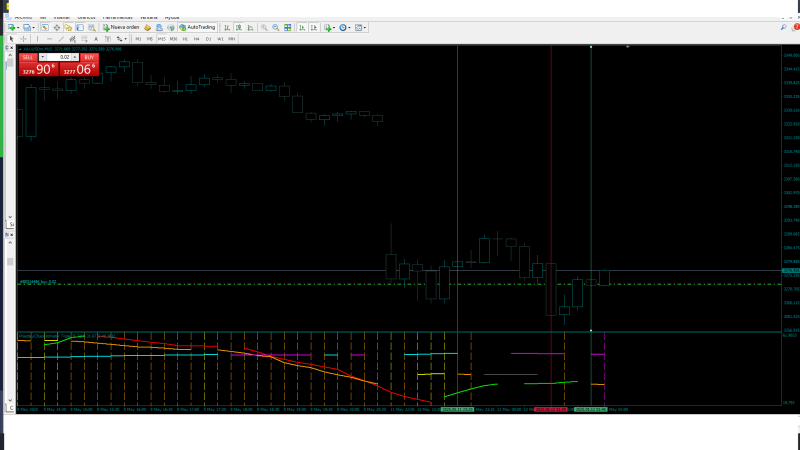Switch timeframe to MN
Image resolution: width=800 pixels, height=450 pixels.
[x=232, y=39]
